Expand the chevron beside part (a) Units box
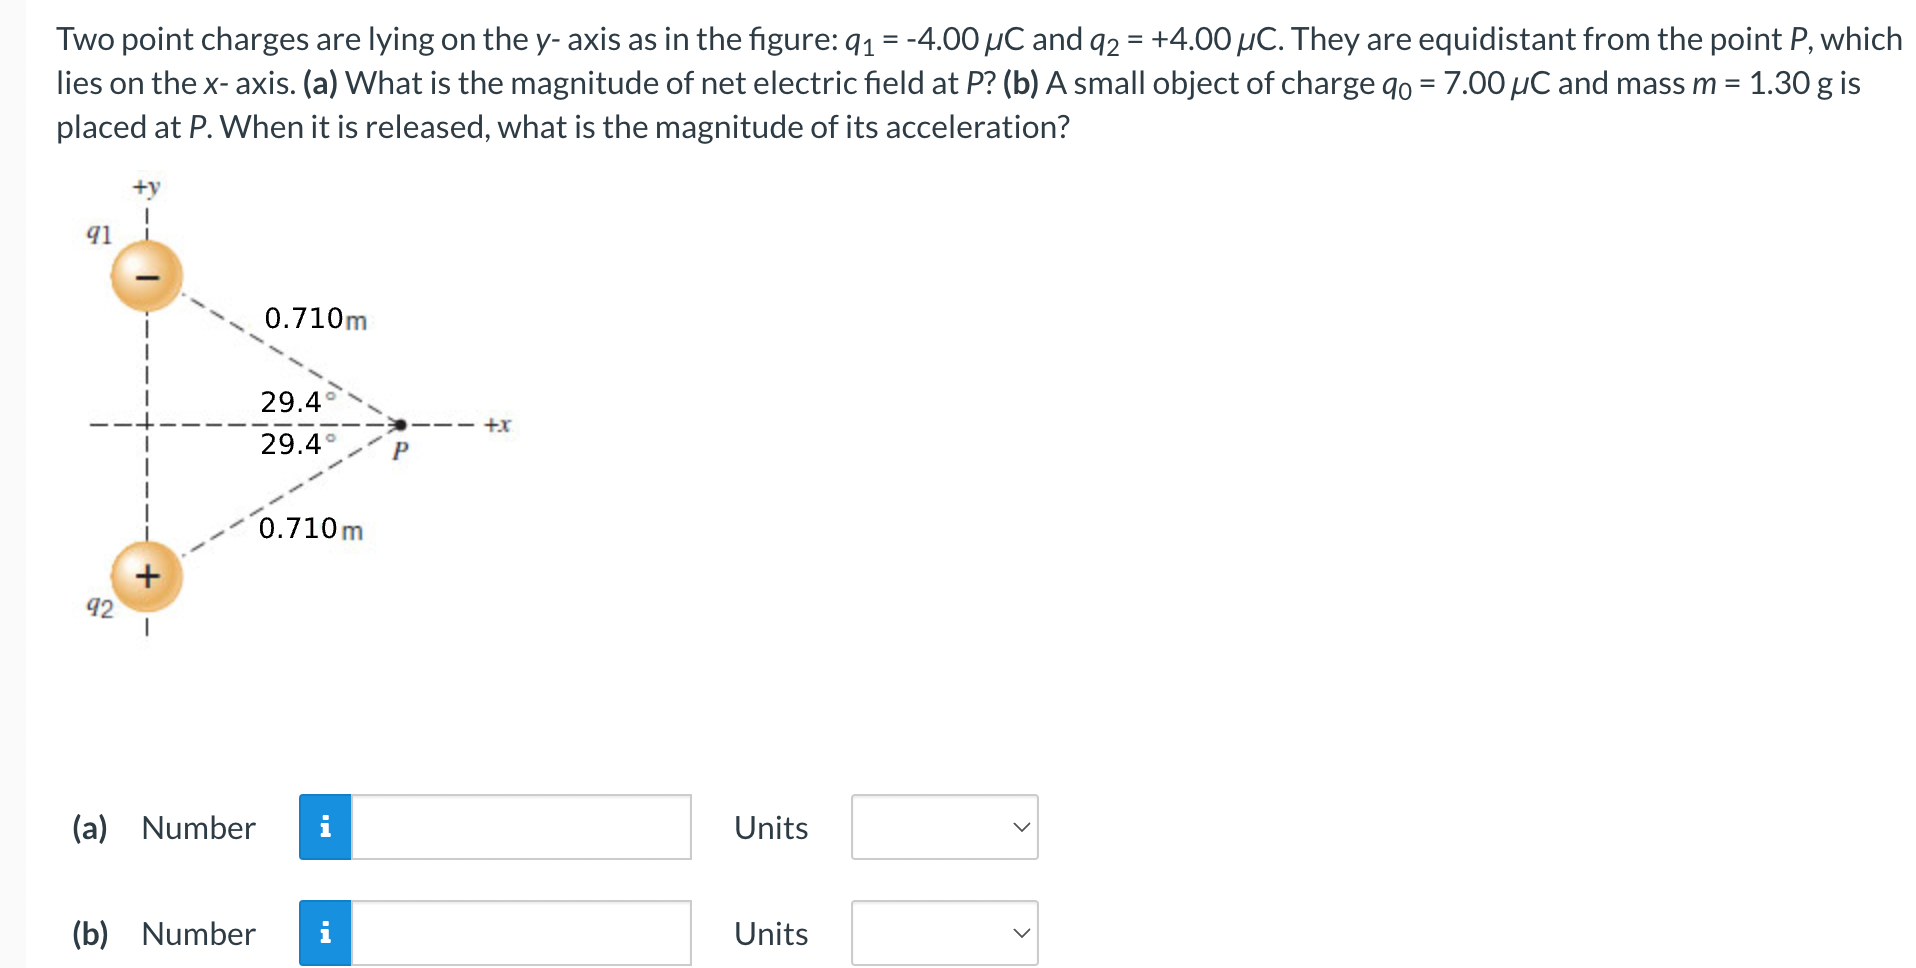 pyautogui.click(x=1021, y=827)
